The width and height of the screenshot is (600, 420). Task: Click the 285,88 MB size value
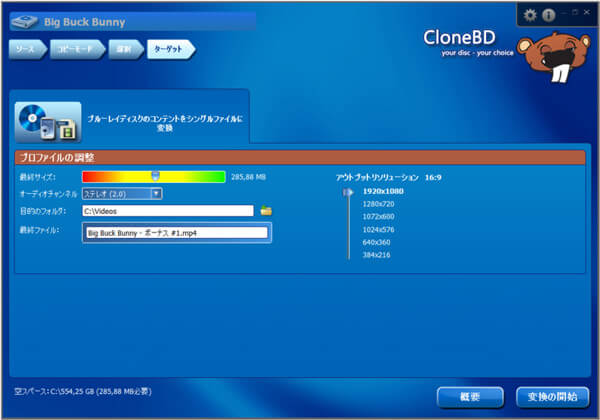(248, 177)
